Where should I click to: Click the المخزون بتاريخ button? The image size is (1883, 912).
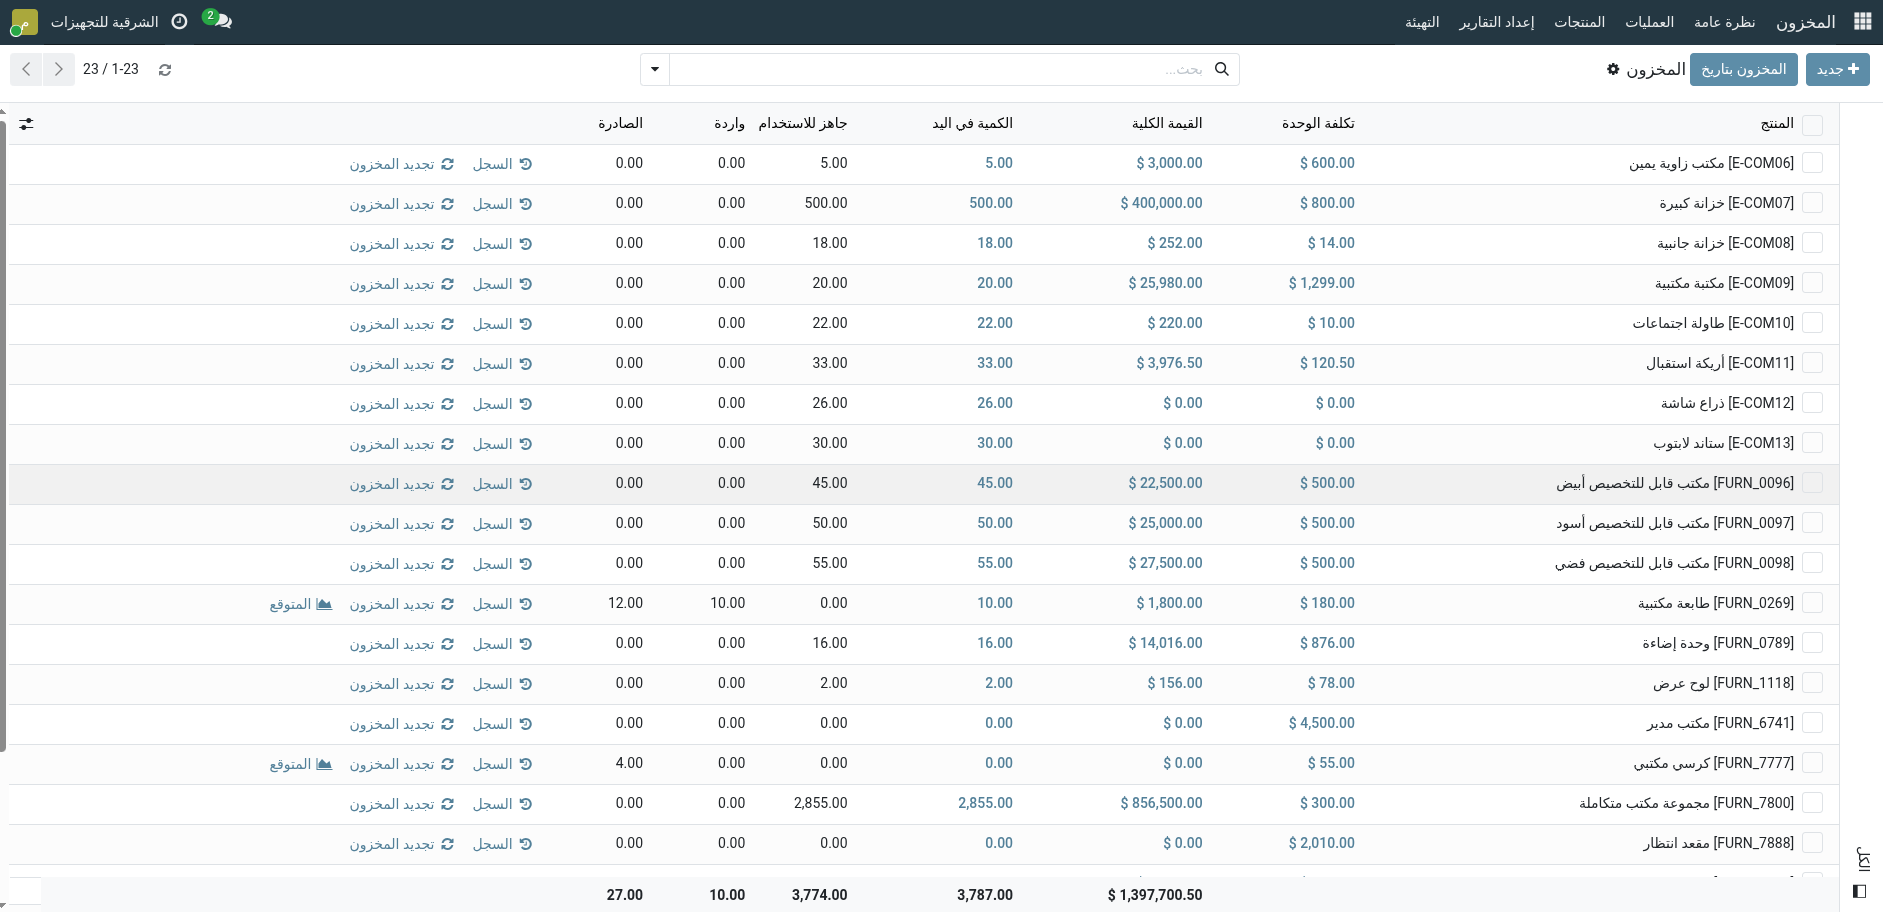point(1743,69)
